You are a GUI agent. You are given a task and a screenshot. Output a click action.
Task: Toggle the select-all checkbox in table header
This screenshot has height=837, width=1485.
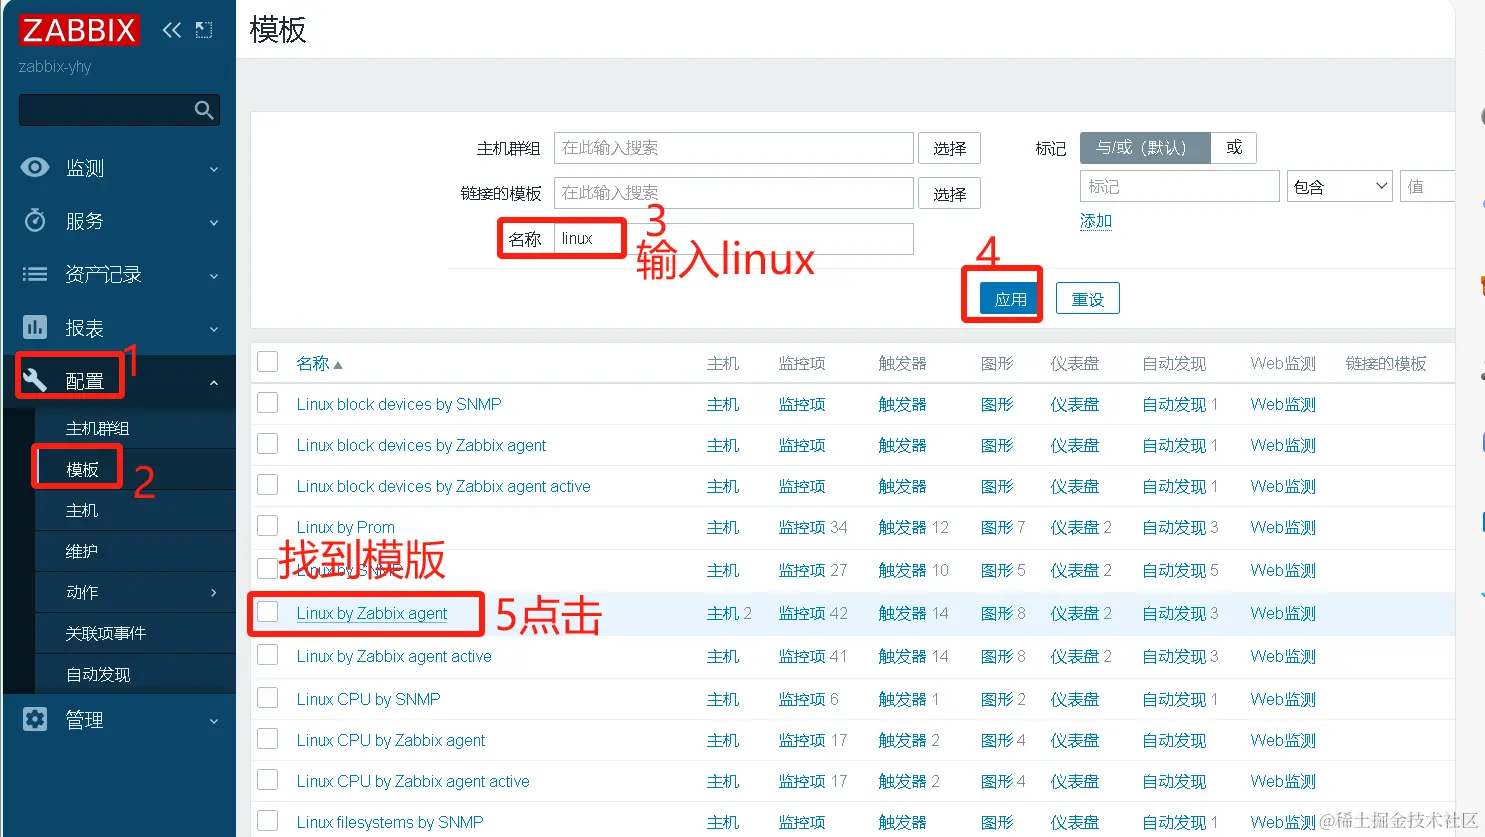click(268, 361)
